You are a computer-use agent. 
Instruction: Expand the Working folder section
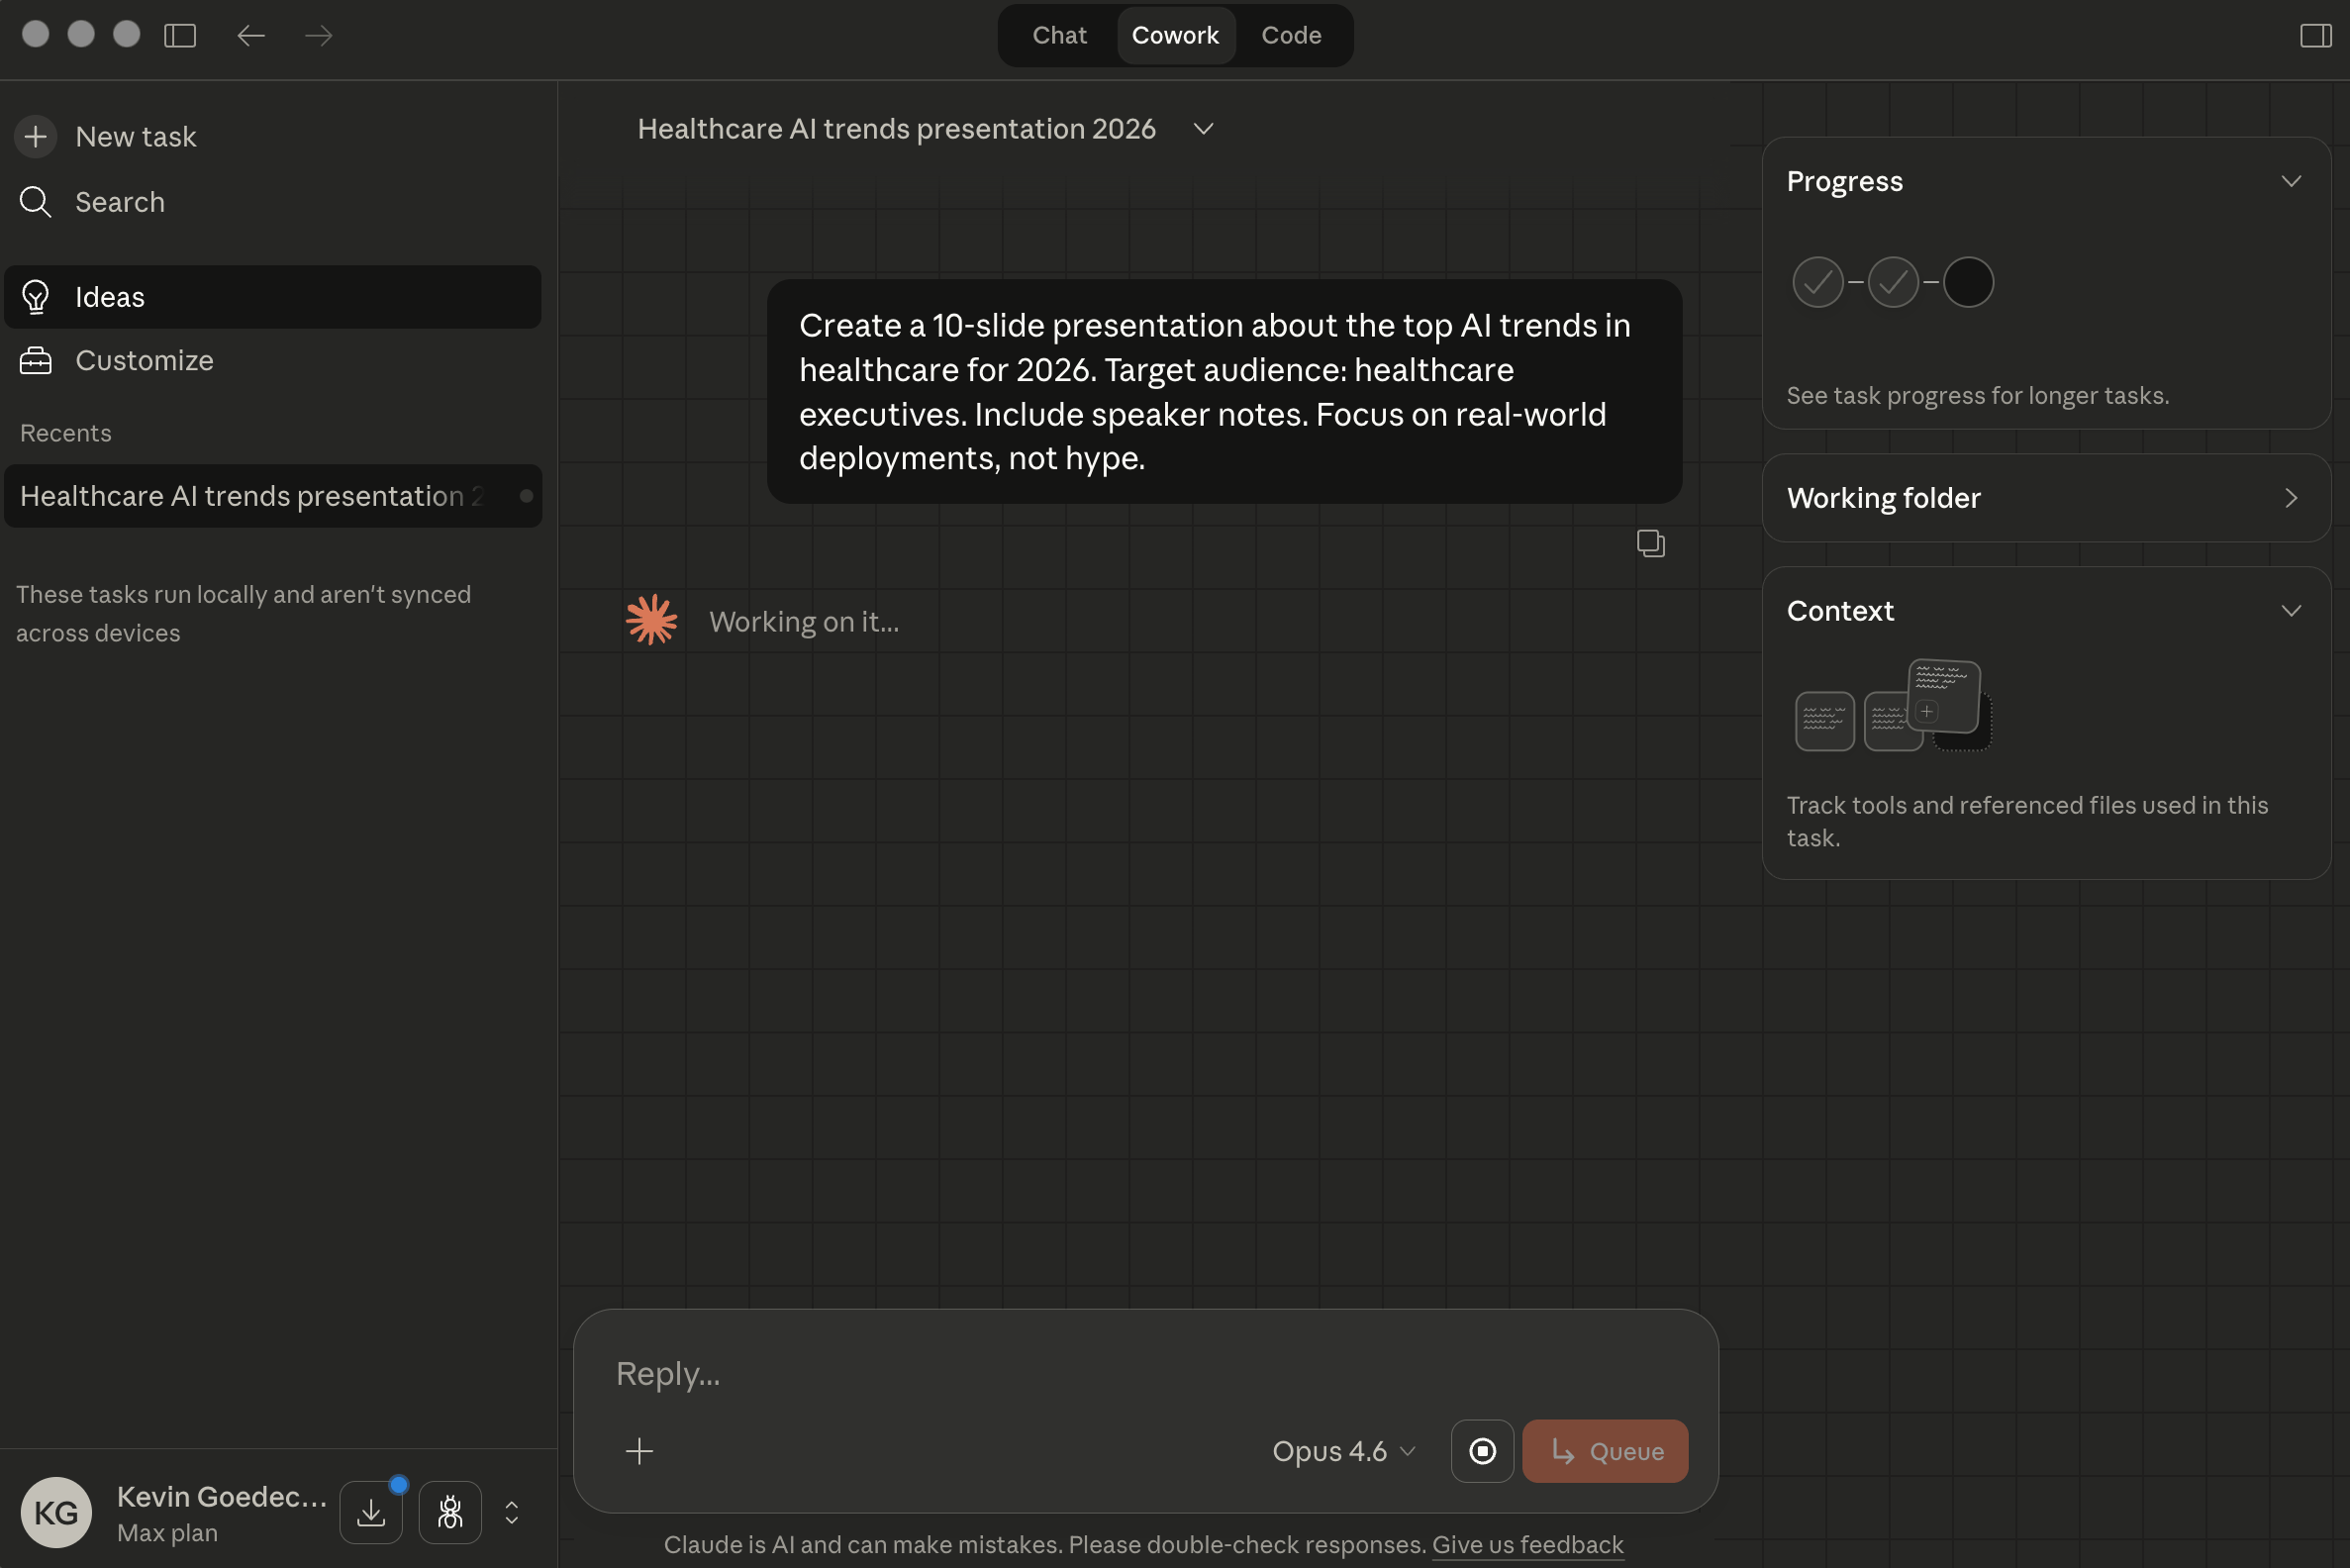[2292, 498]
